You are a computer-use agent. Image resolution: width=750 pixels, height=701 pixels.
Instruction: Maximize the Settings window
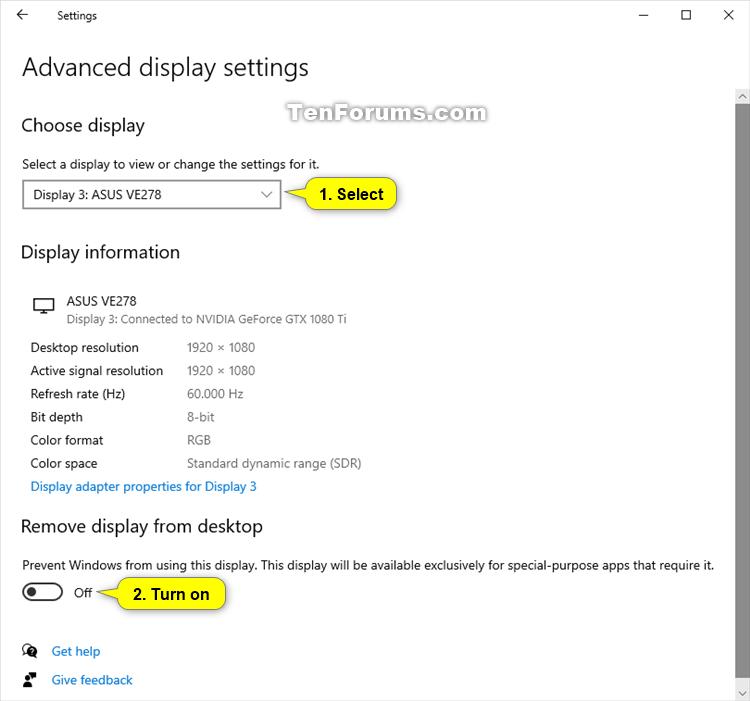[686, 15]
